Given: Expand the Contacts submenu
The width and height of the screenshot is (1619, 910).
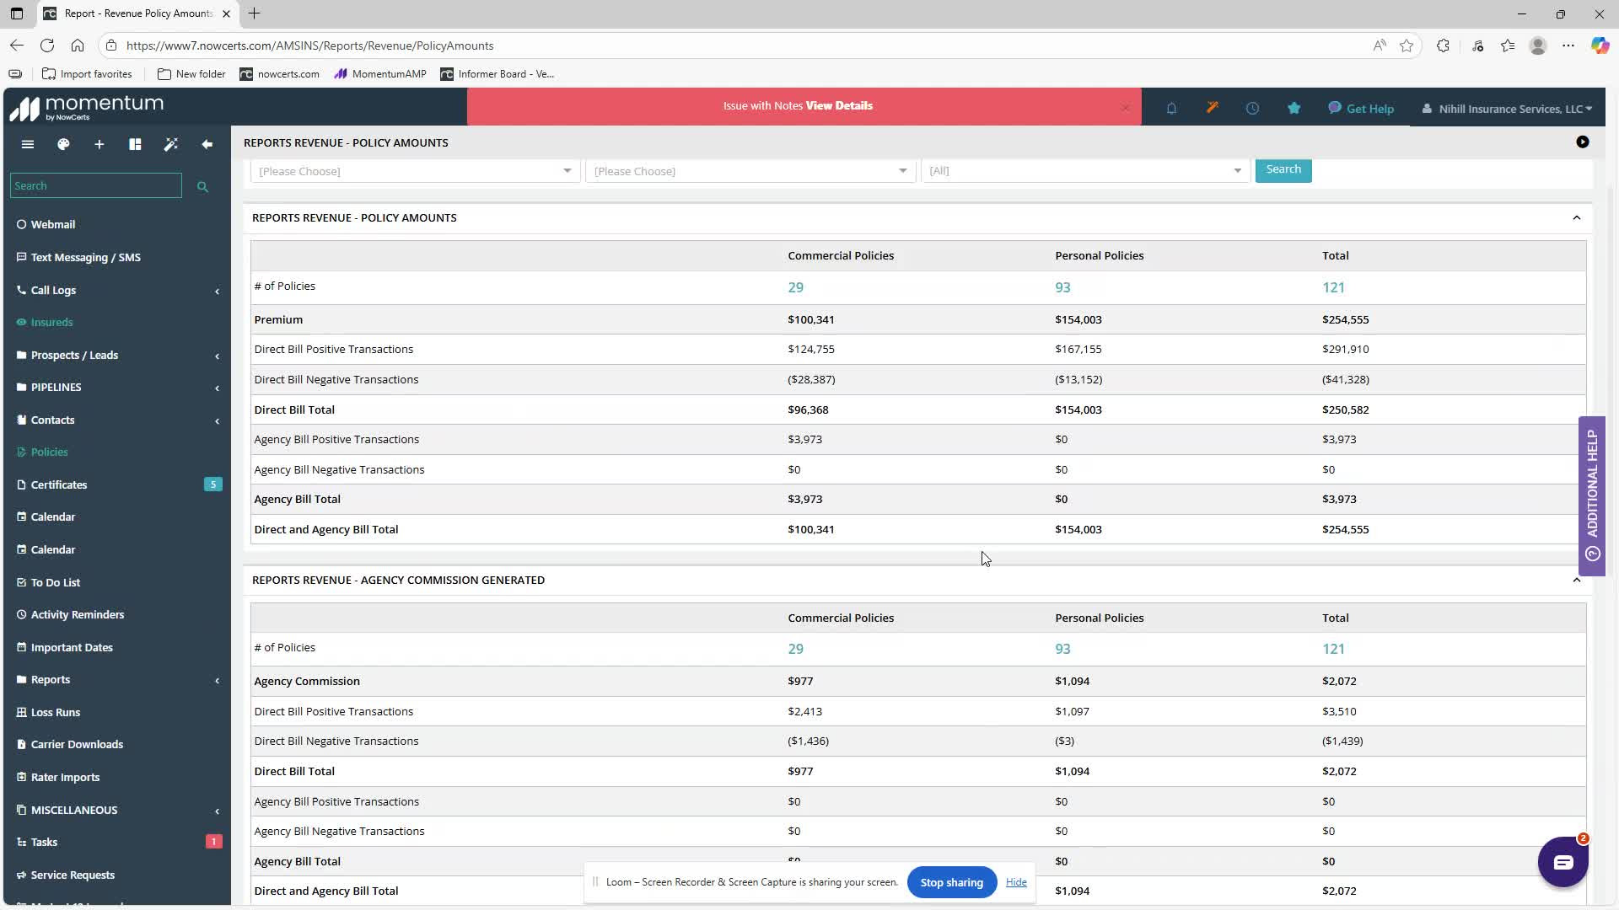Looking at the screenshot, I should click(217, 421).
